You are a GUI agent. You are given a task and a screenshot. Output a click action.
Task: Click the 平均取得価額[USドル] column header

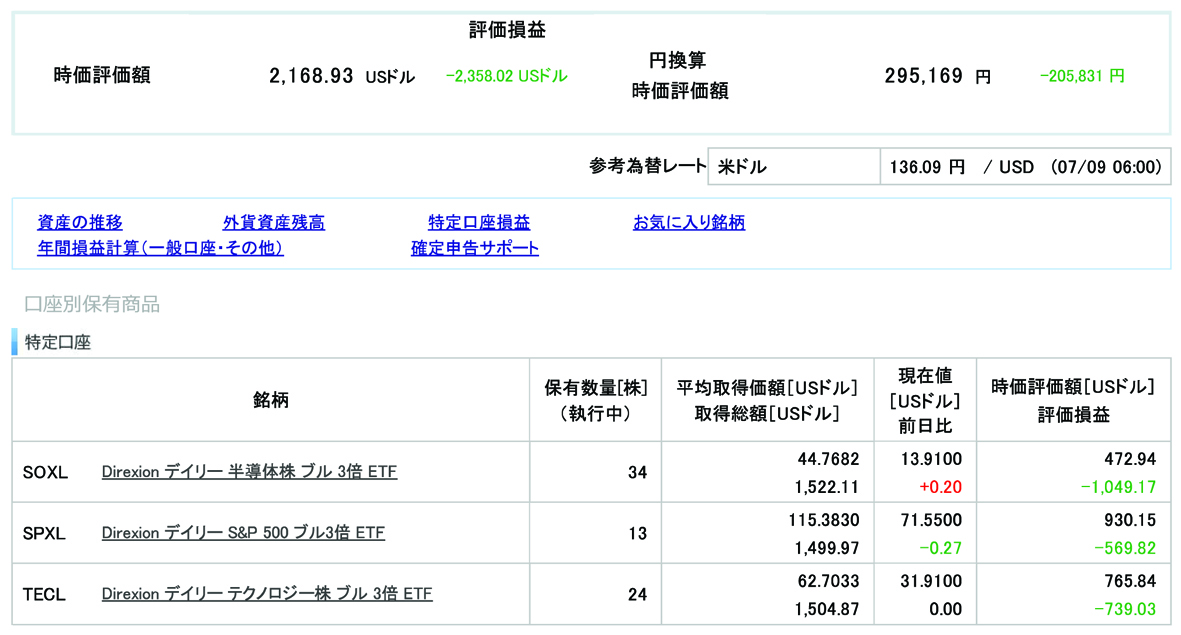[767, 400]
